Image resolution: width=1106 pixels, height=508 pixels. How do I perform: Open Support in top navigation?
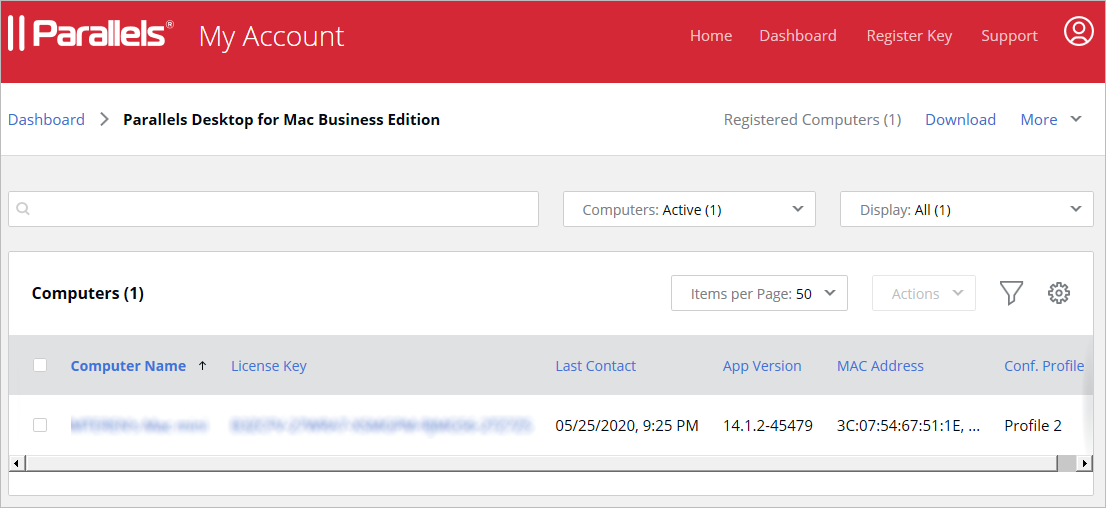tap(1009, 36)
